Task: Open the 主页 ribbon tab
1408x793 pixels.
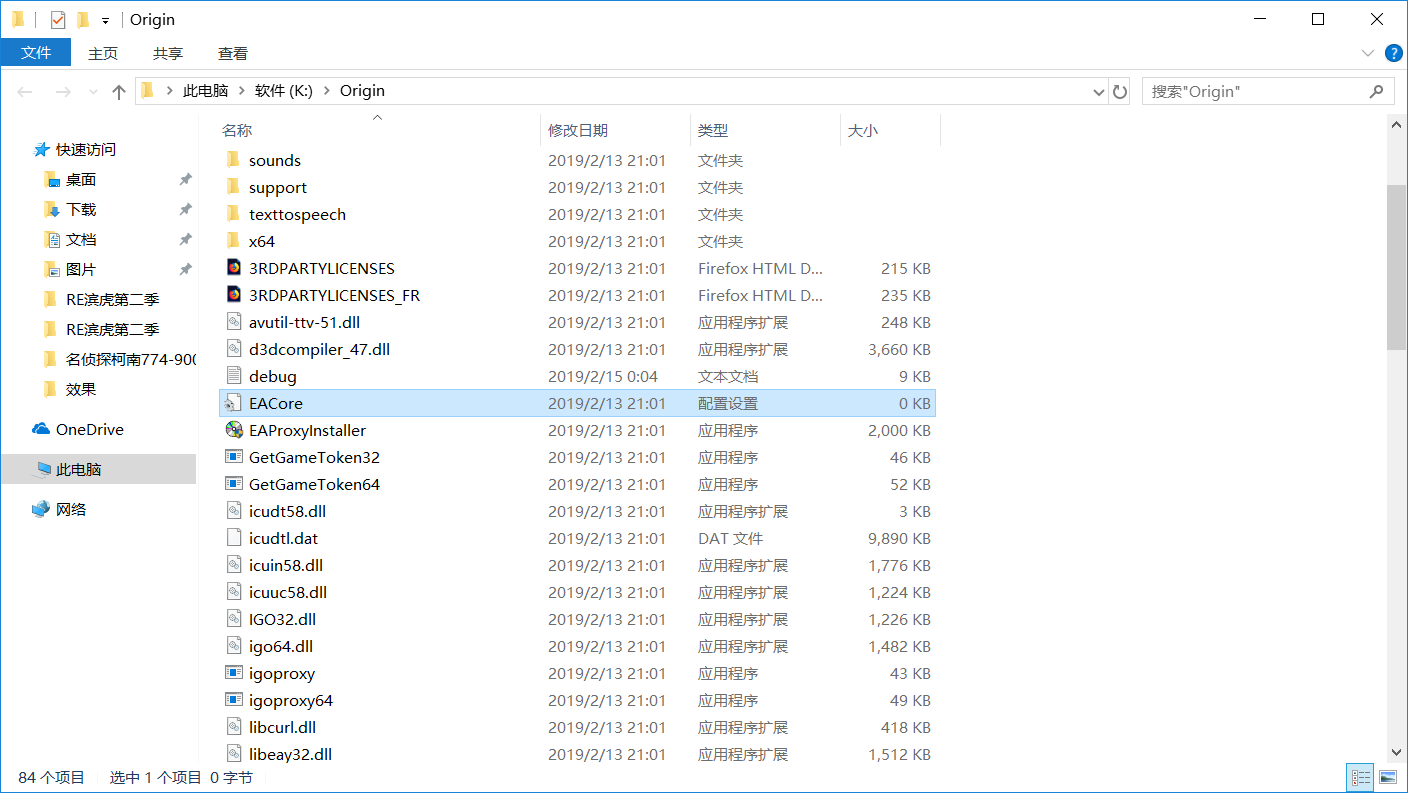Action: (102, 53)
